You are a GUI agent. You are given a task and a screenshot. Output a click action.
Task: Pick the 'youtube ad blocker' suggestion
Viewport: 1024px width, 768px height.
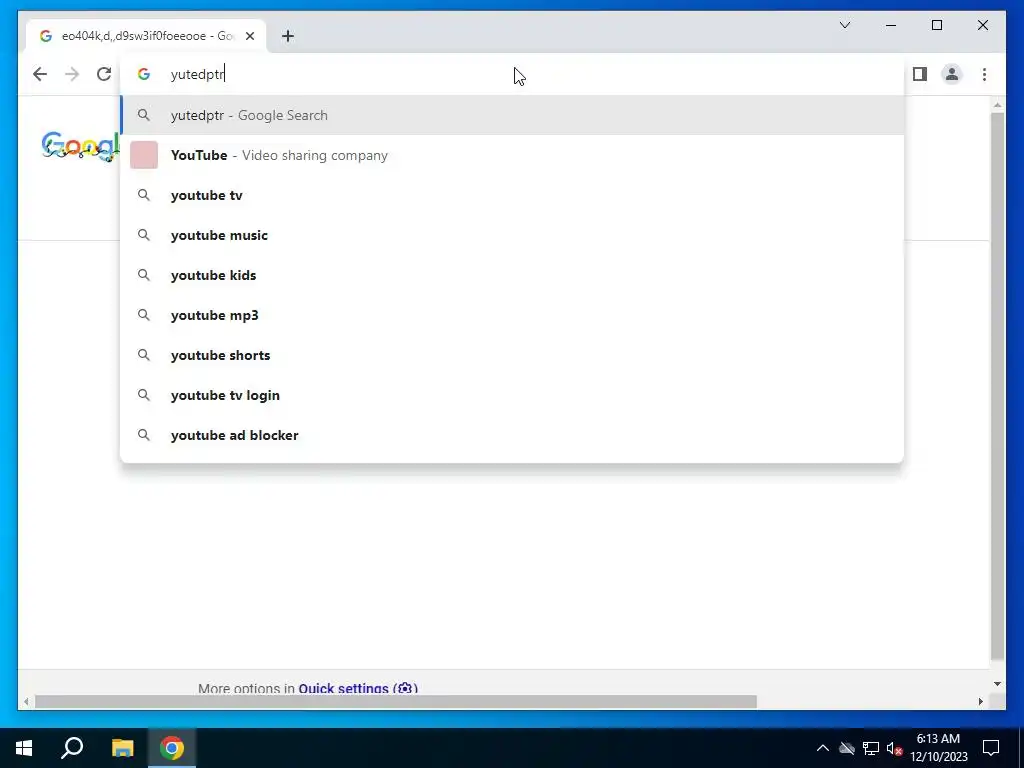tap(512, 435)
